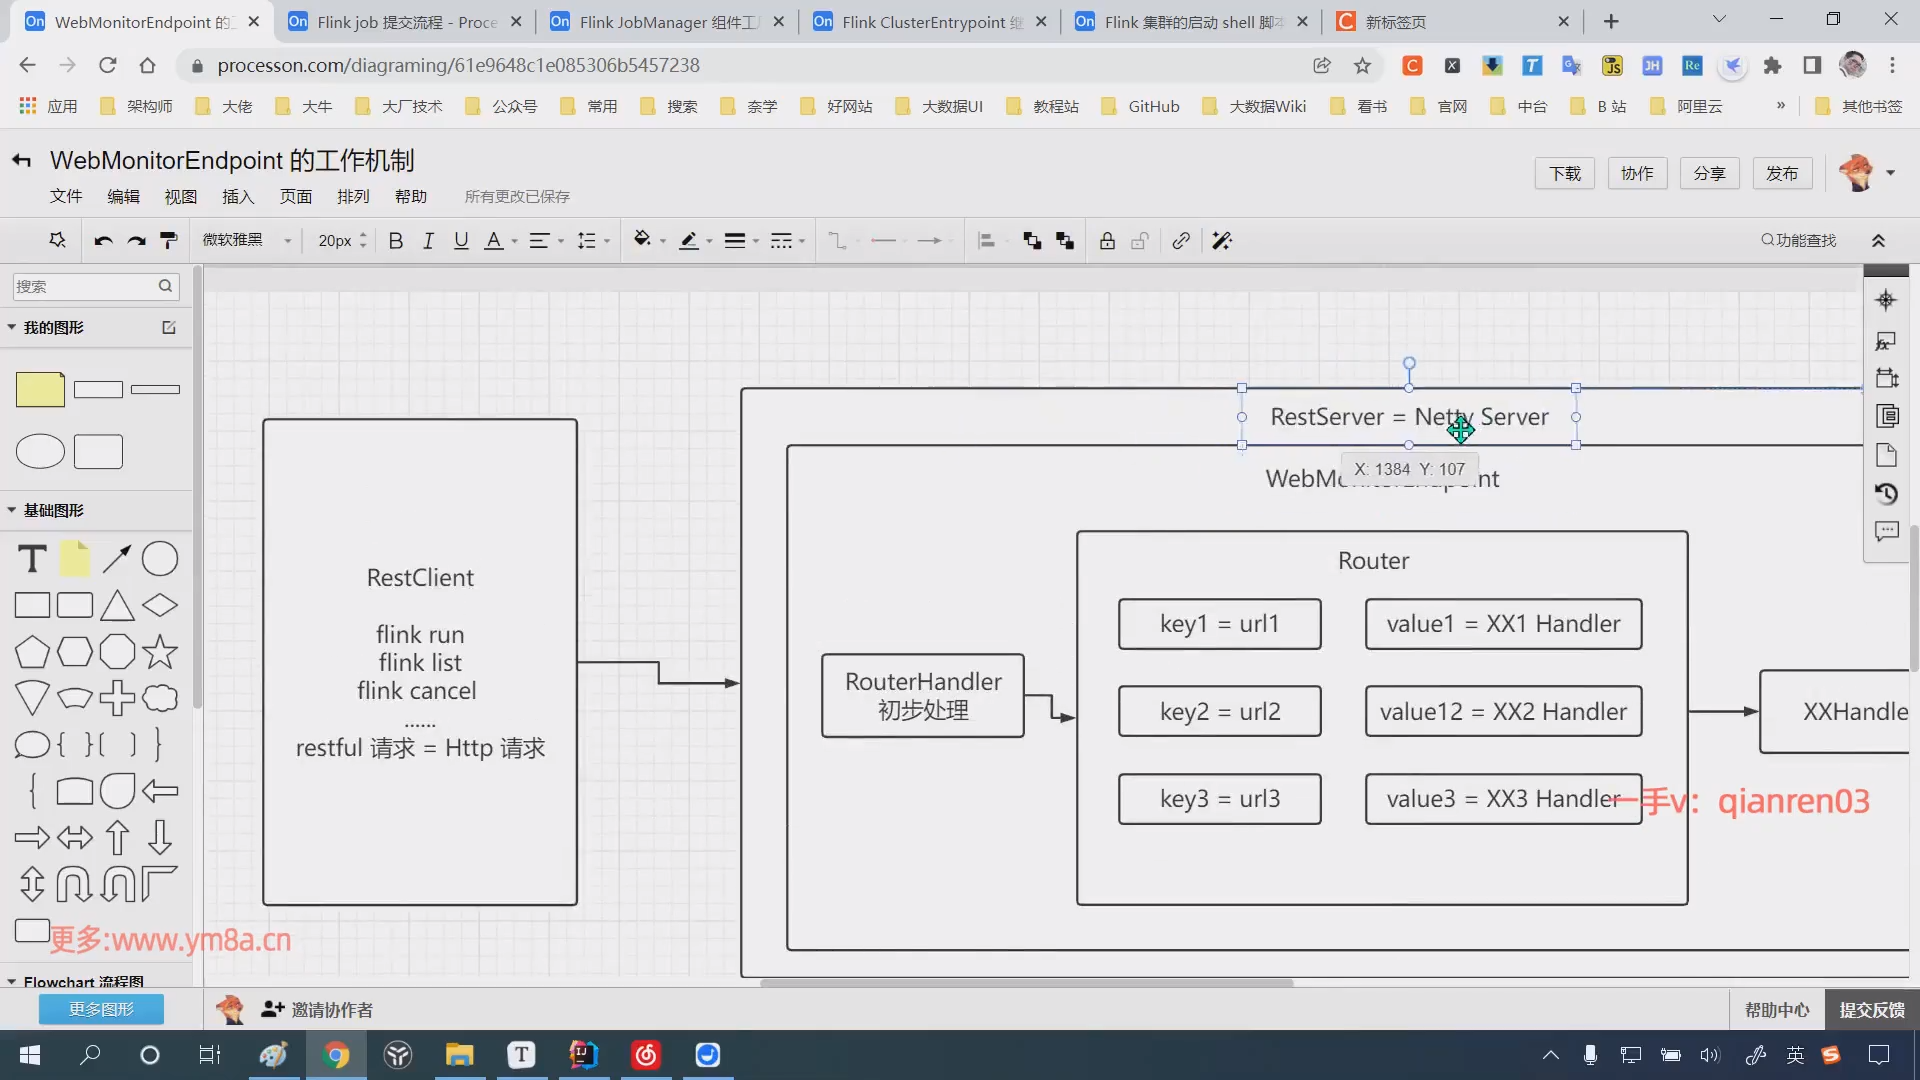Screen dimensions: 1920x1080
Task: Open the history clock icon in right sidebar
Action: click(1886, 494)
